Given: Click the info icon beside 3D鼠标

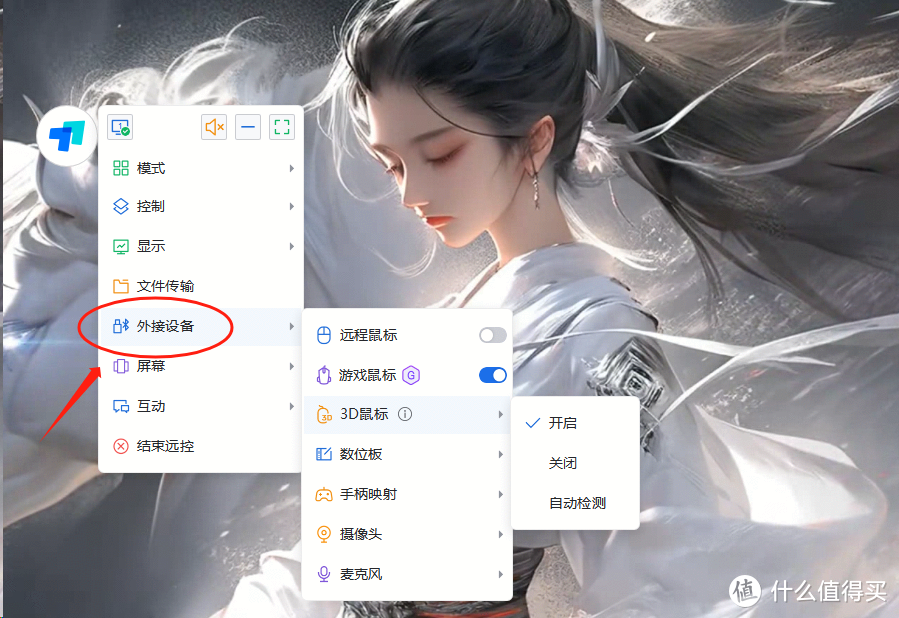Looking at the screenshot, I should (405, 414).
